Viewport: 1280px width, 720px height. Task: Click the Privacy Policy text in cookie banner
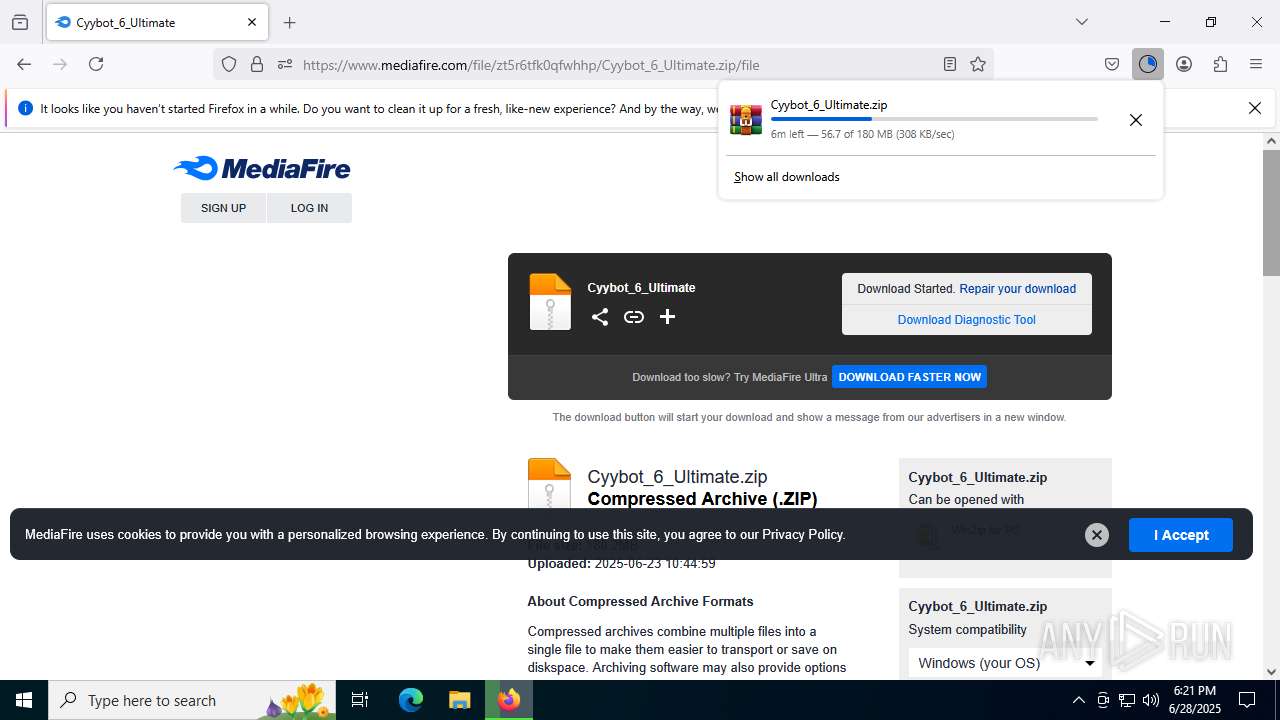pos(803,535)
